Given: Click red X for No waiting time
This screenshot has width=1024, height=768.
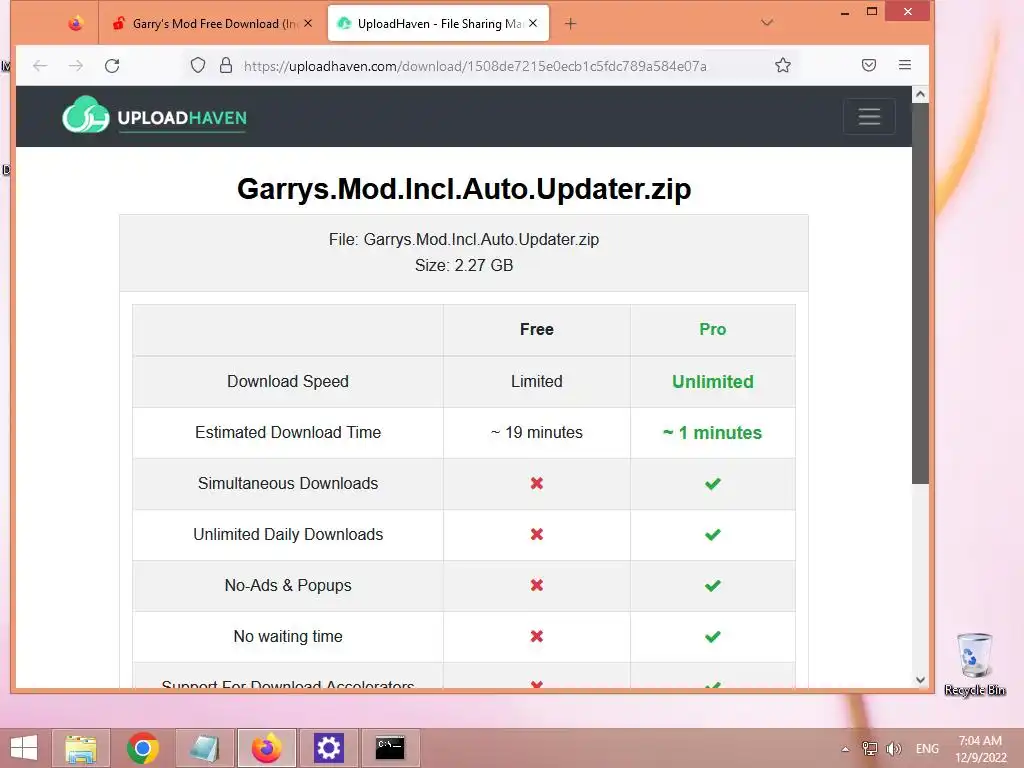Looking at the screenshot, I should [537, 636].
